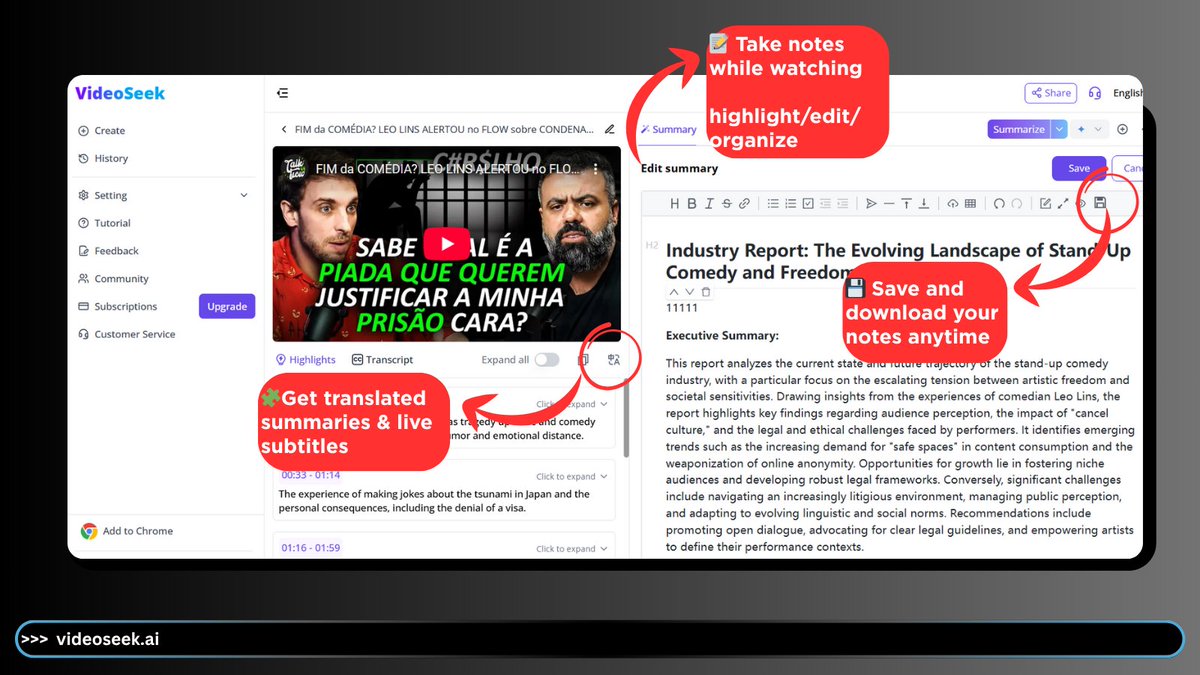This screenshot has height=675, width=1200.
Task: Click the insert-line-above icon
Action: 906,204
